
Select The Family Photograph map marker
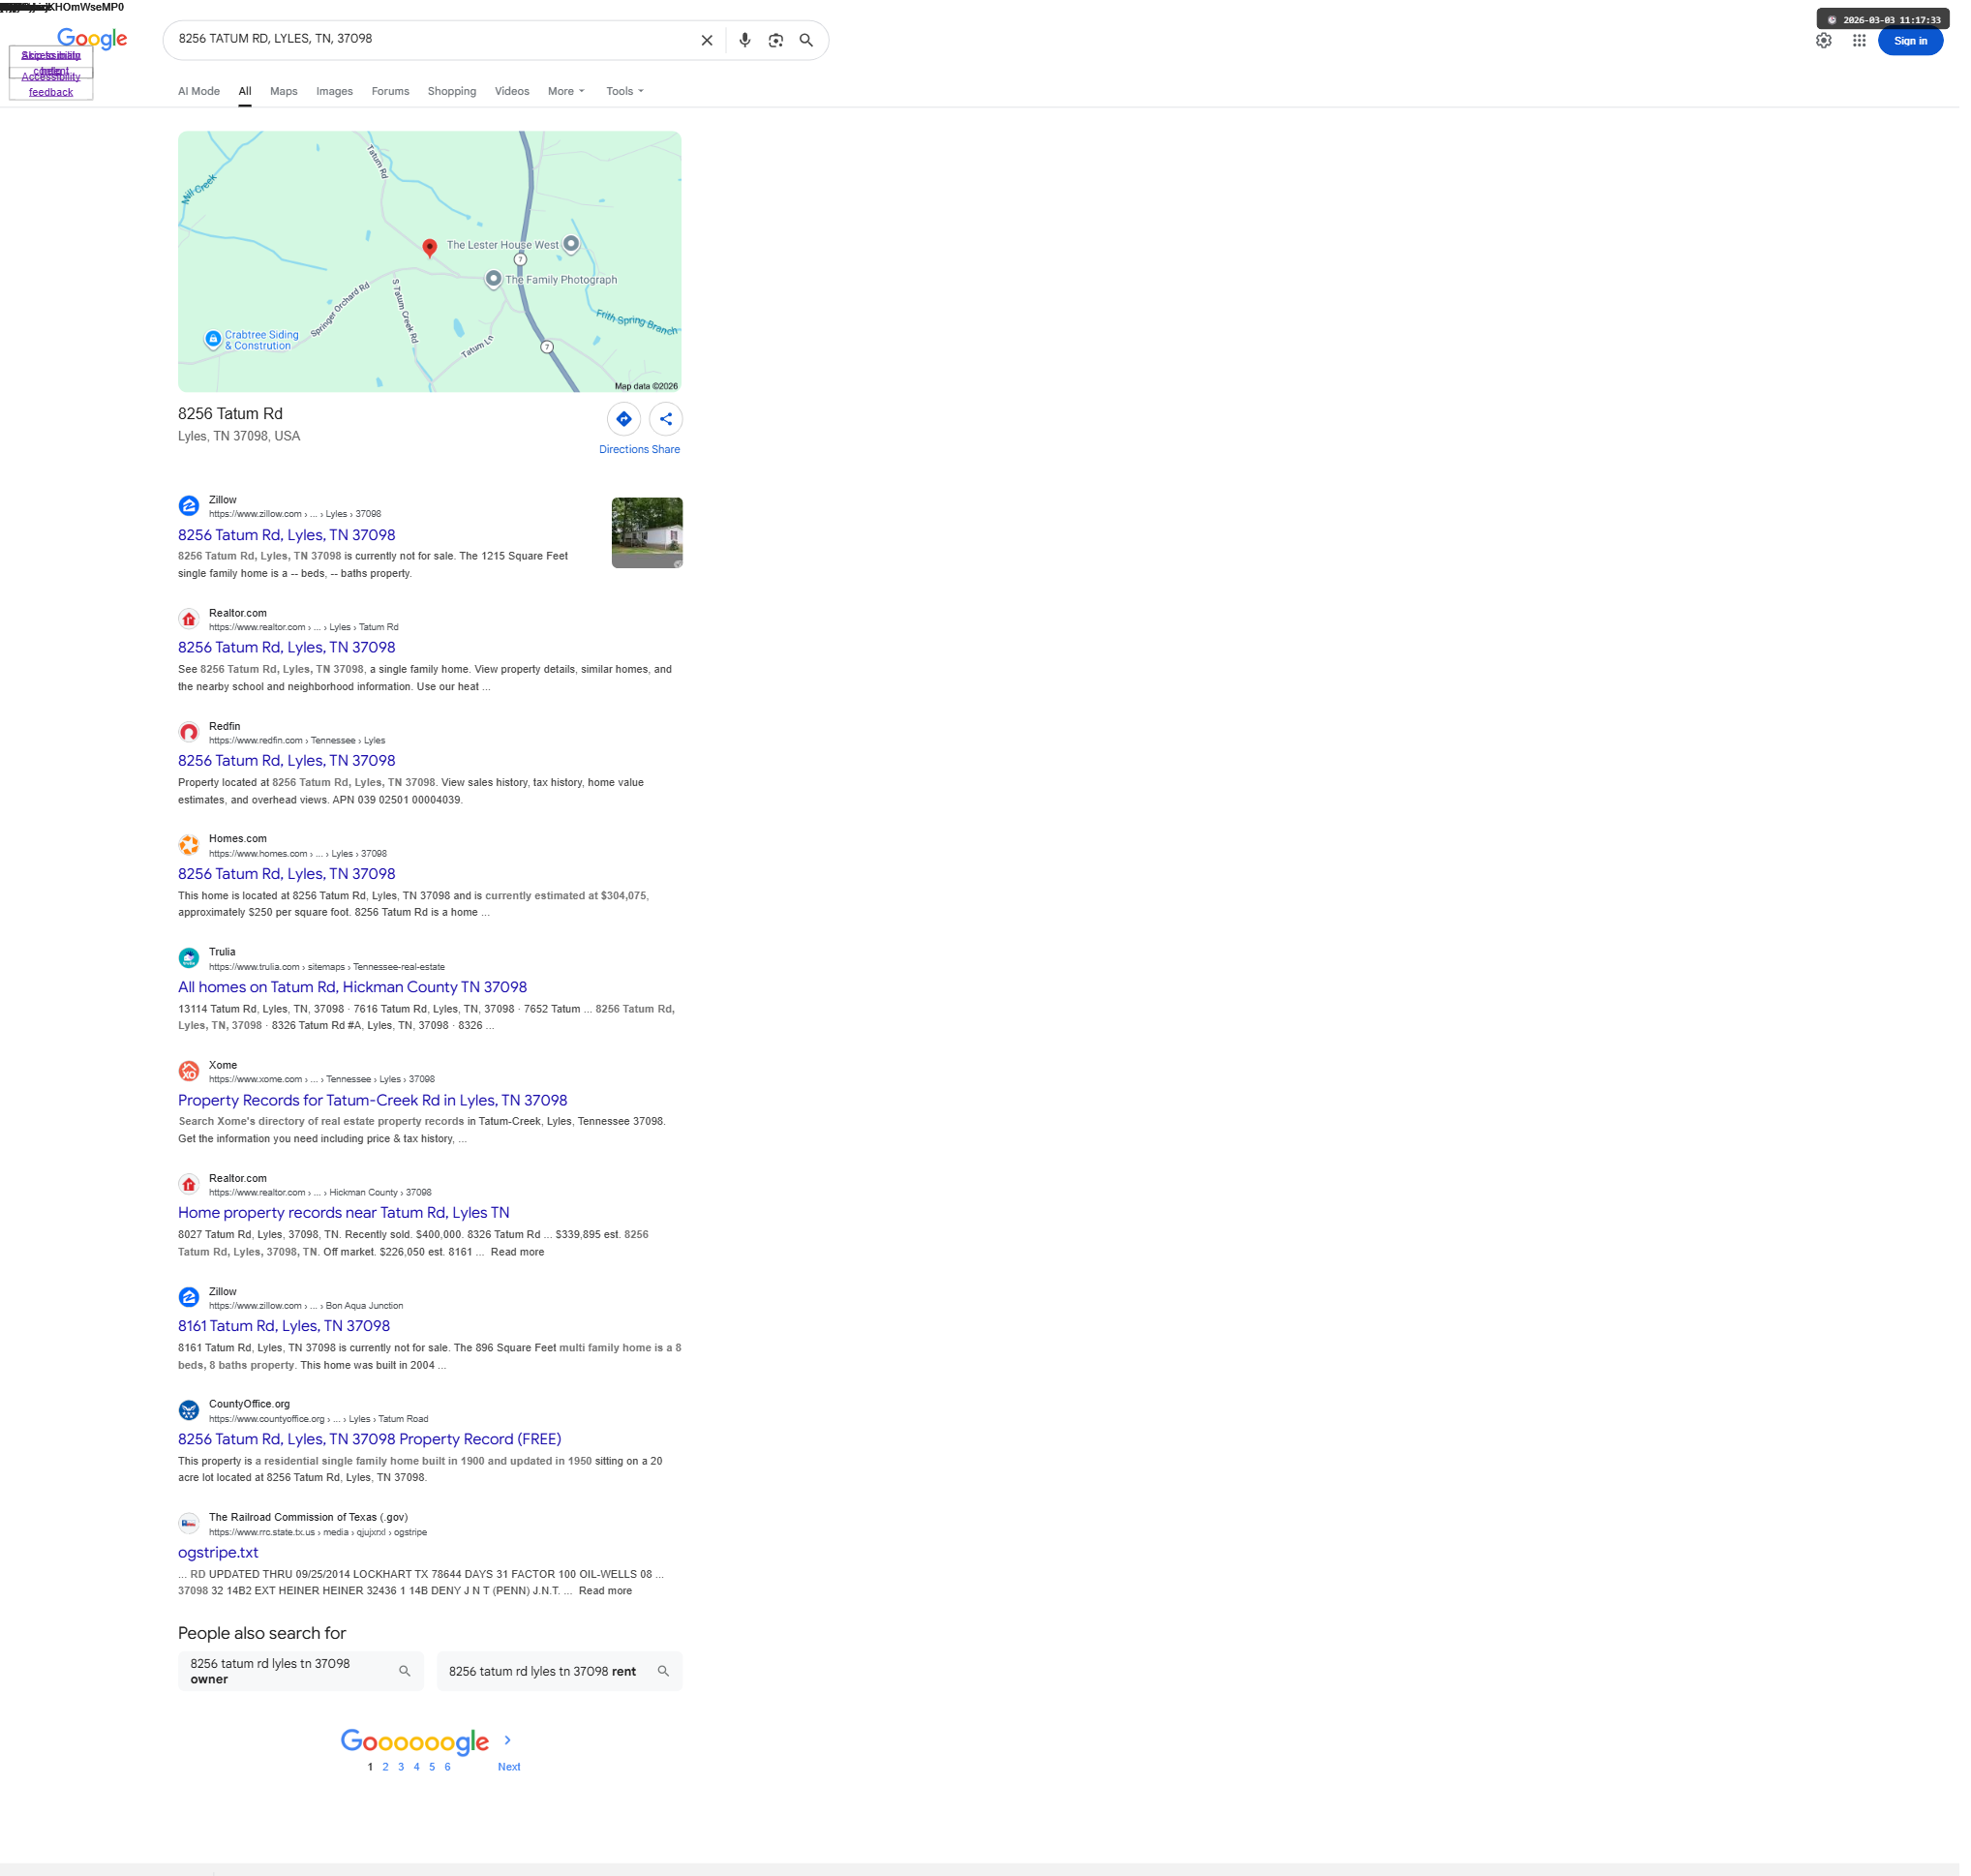pos(496,280)
